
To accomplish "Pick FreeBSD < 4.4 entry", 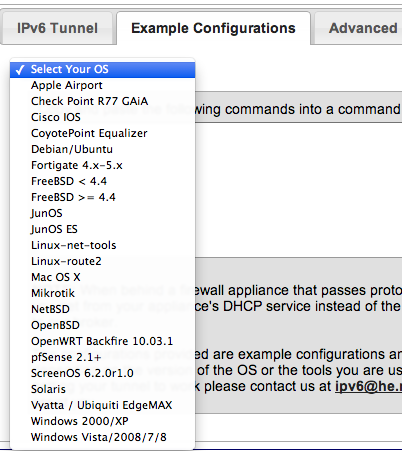I will pos(102,181).
